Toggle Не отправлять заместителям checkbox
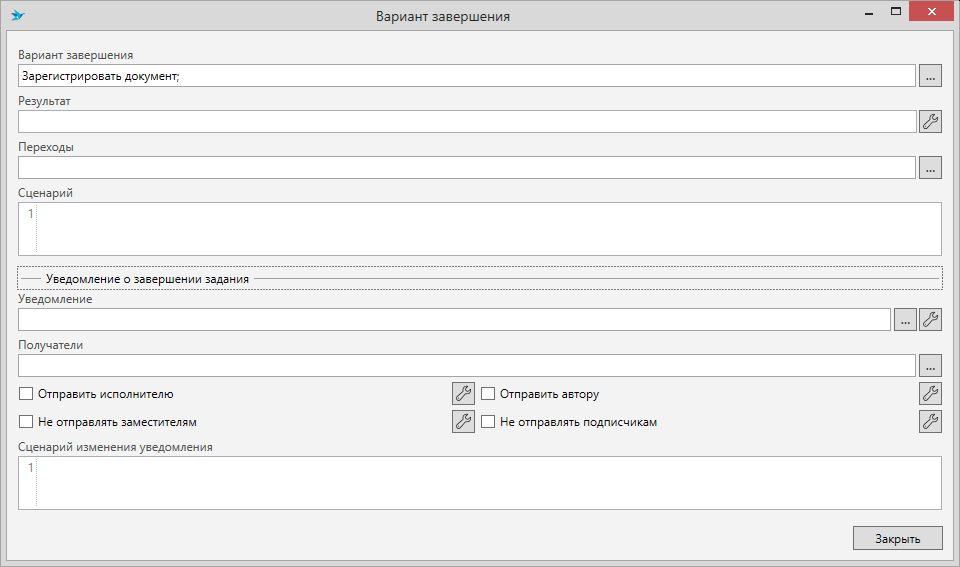 [x=27, y=422]
